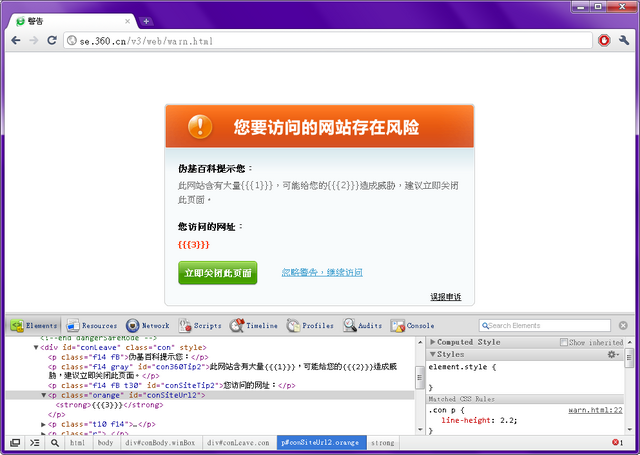Click the Search Elements field
The height and width of the screenshot is (455, 640).
(x=545, y=326)
